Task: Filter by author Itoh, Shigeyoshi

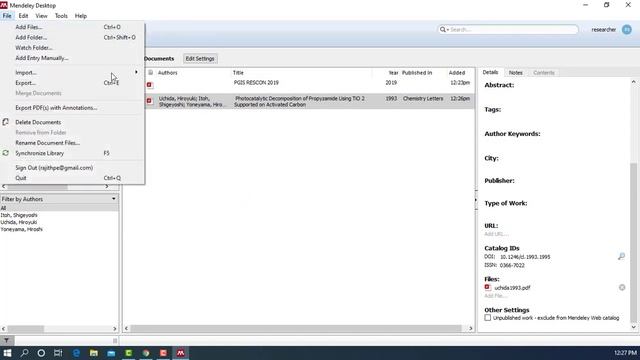Action: click(19, 215)
